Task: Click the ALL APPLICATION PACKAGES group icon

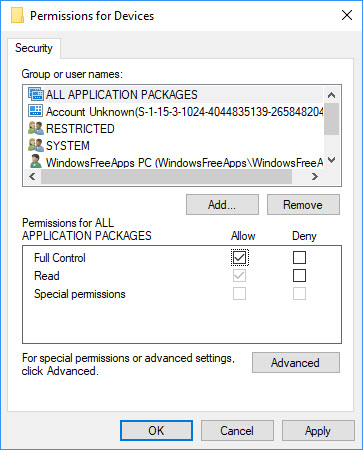Action: coord(36,94)
